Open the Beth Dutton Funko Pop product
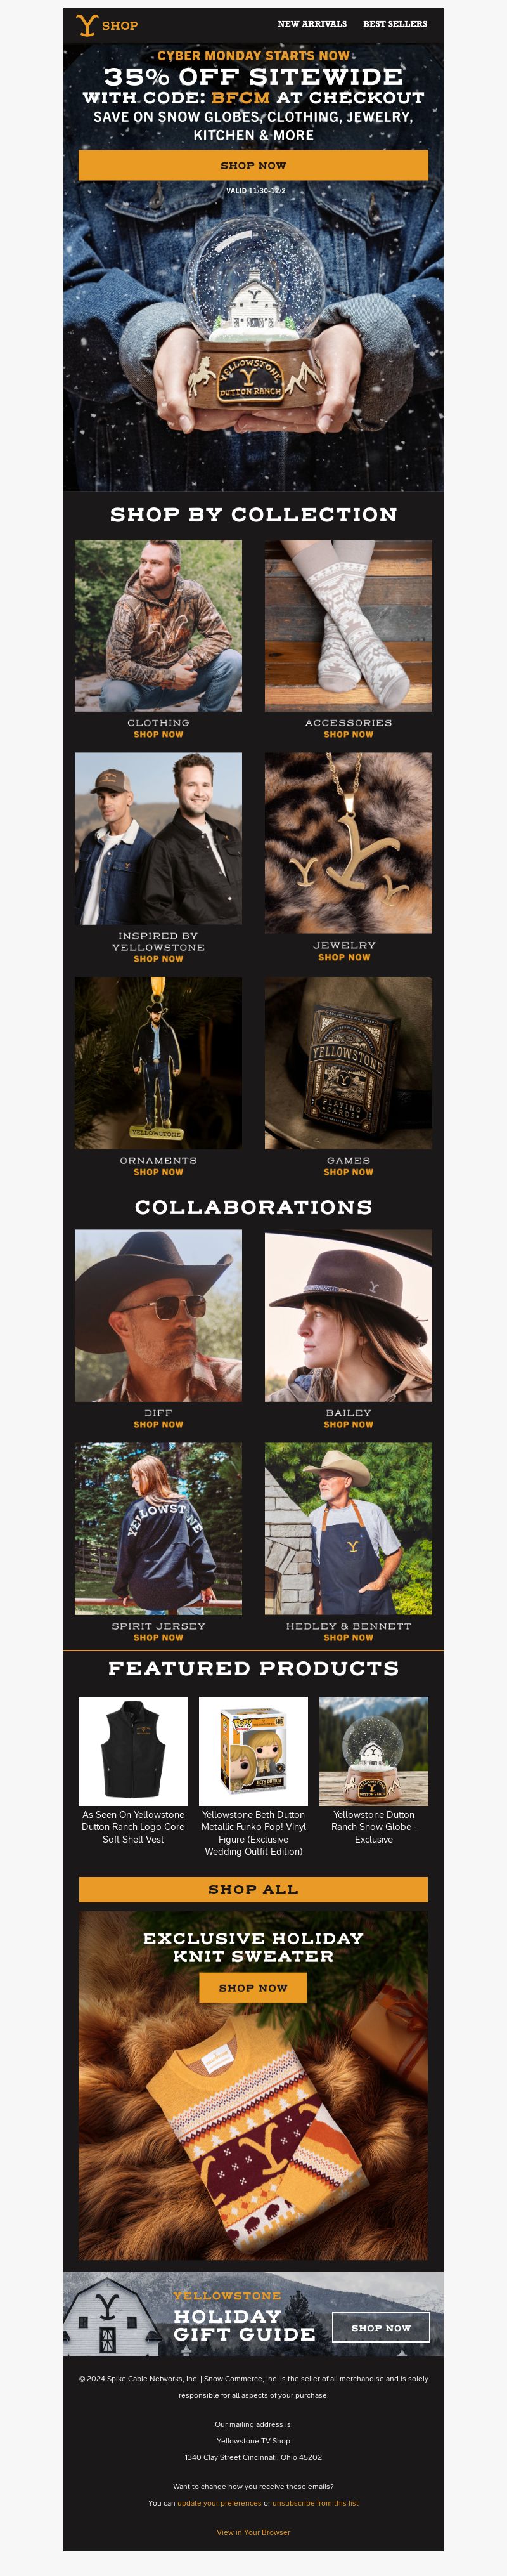507x2576 pixels. 253,1751
